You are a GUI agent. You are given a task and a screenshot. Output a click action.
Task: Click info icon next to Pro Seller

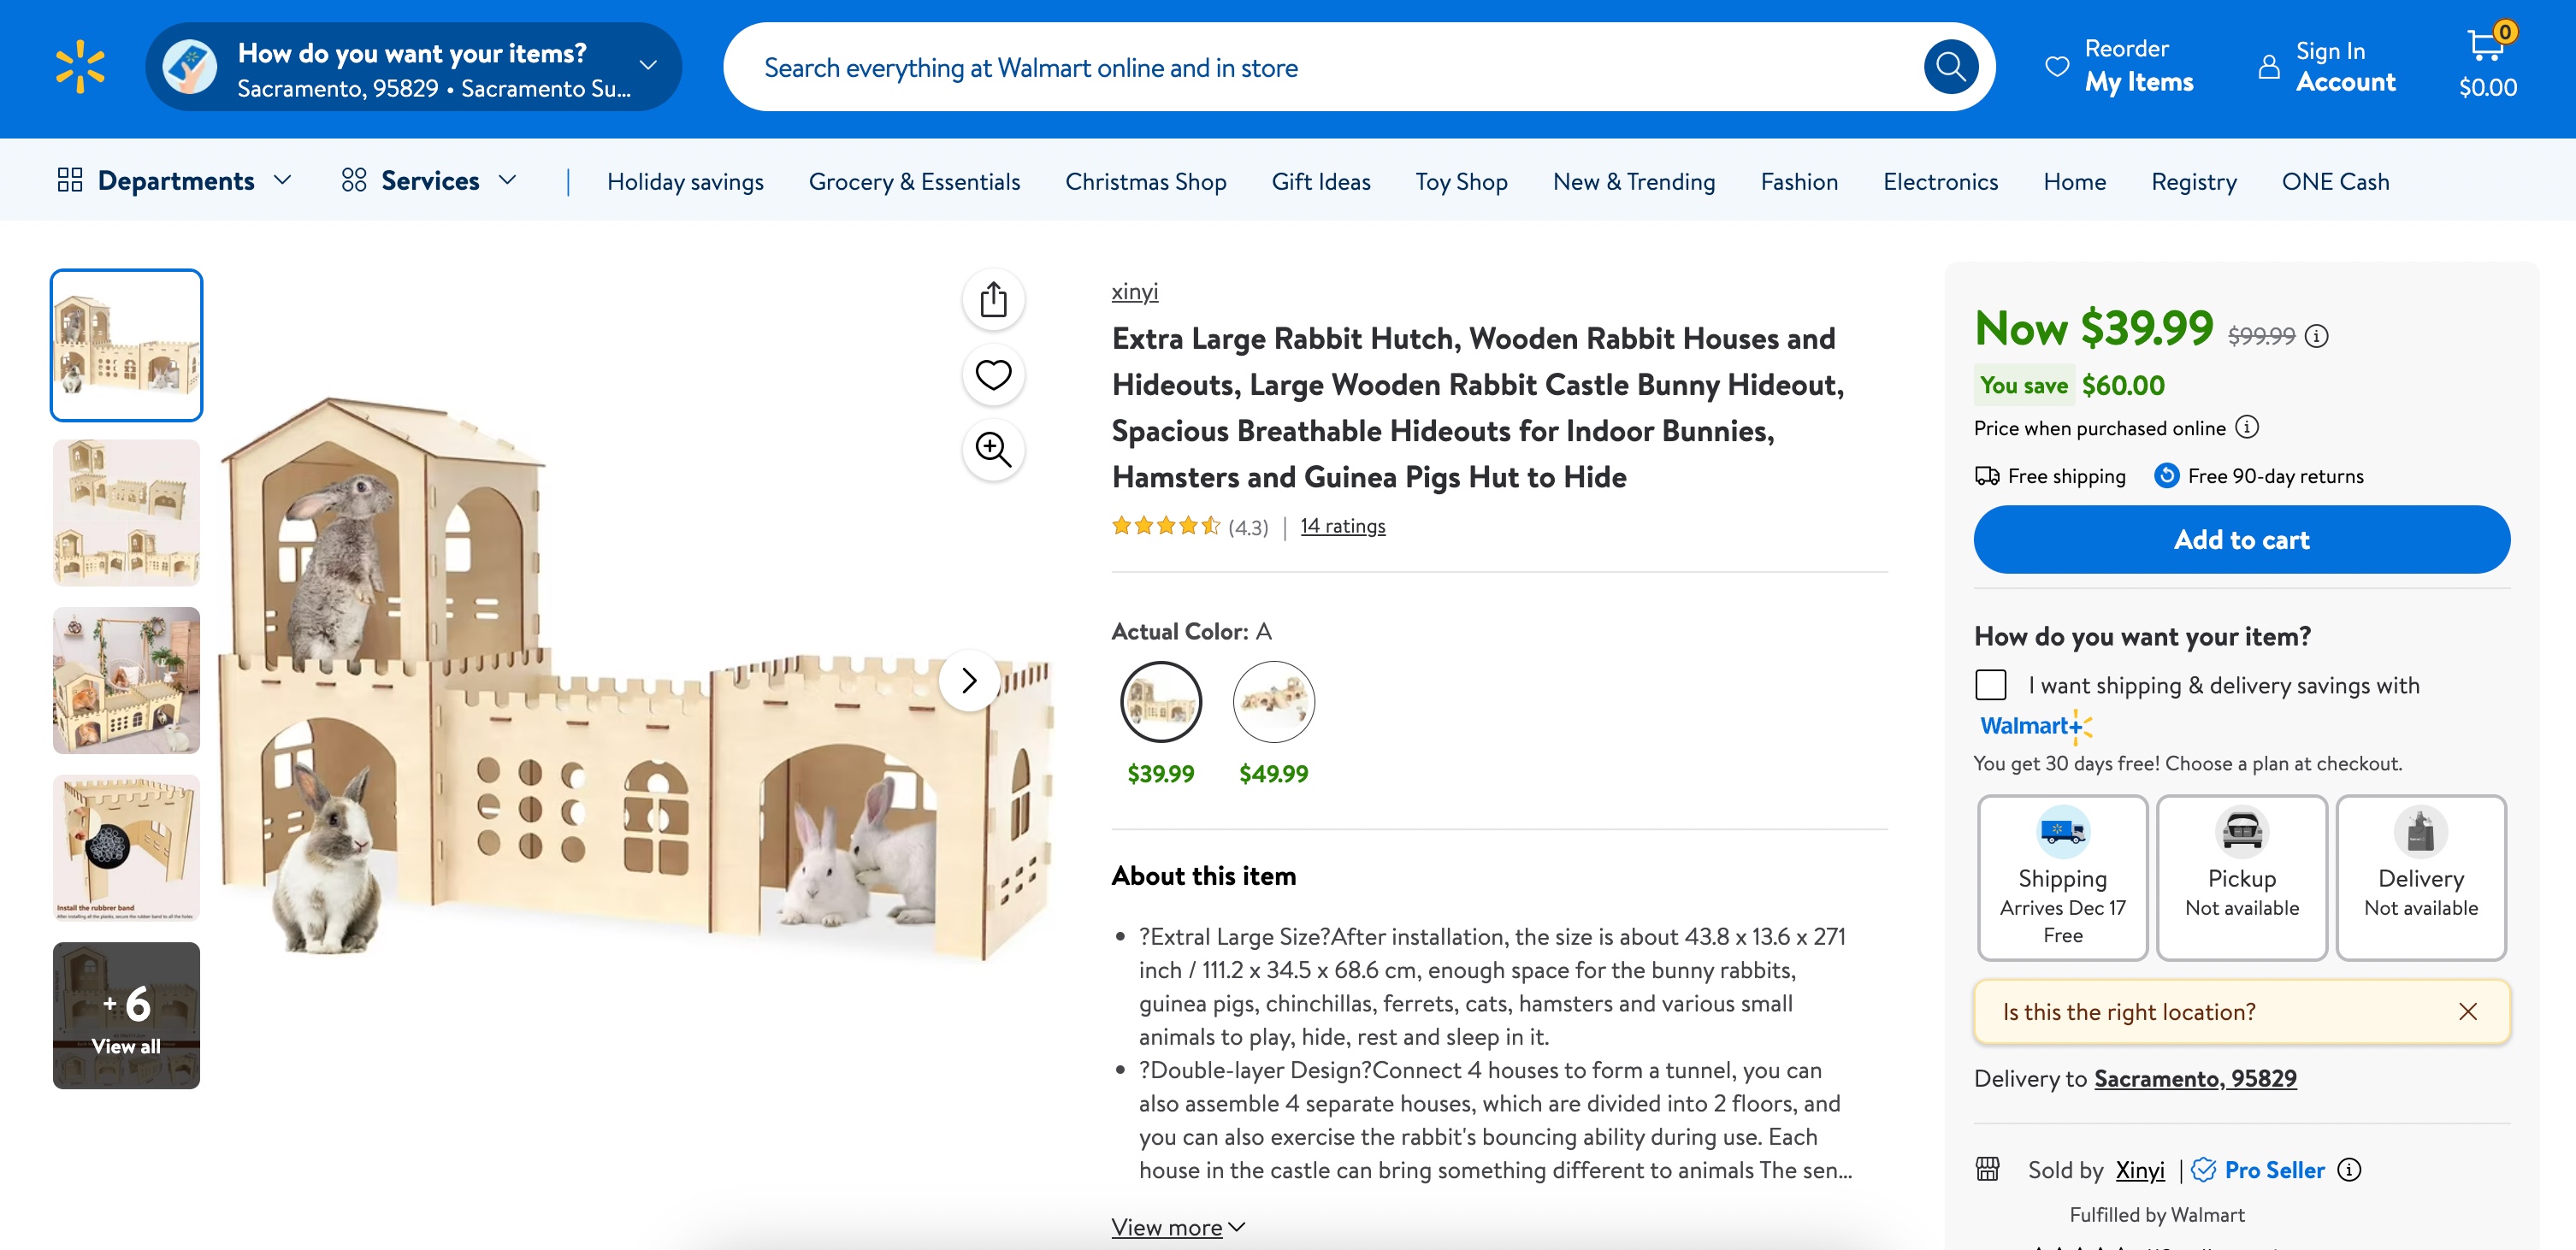click(x=2350, y=1169)
